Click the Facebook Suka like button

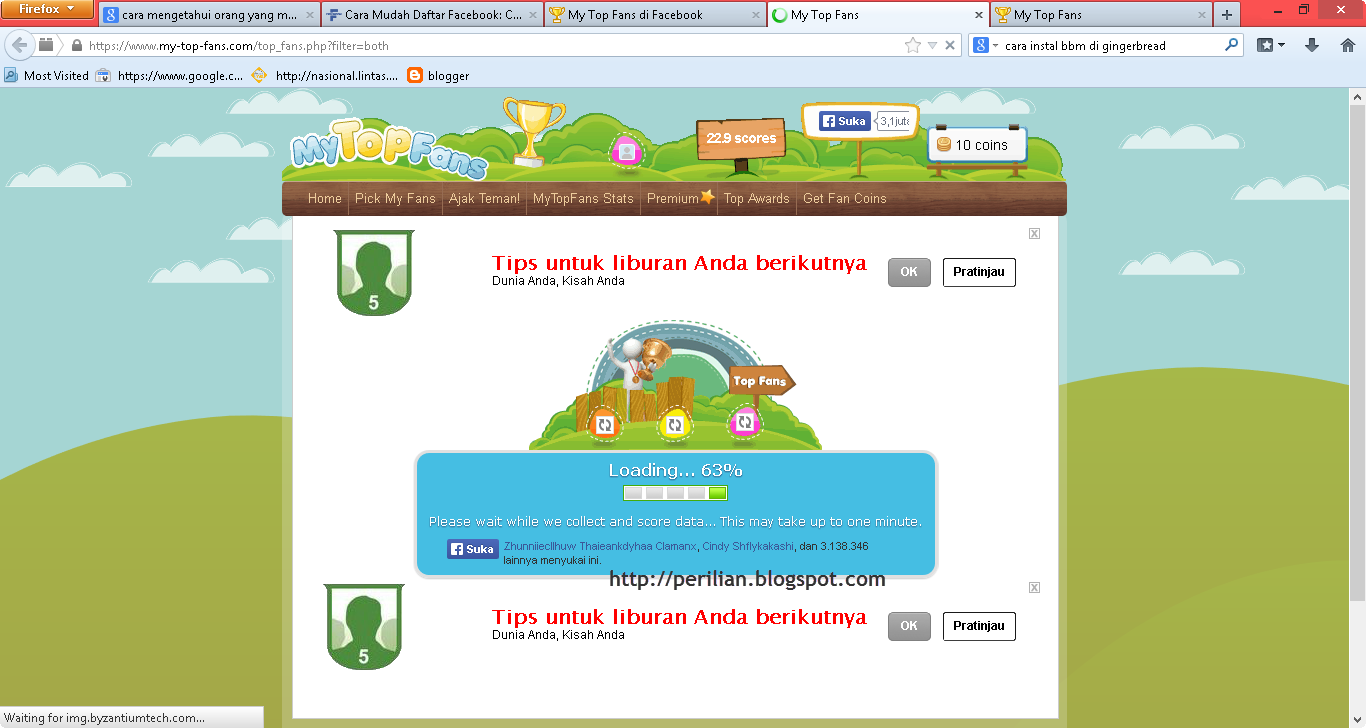845,121
